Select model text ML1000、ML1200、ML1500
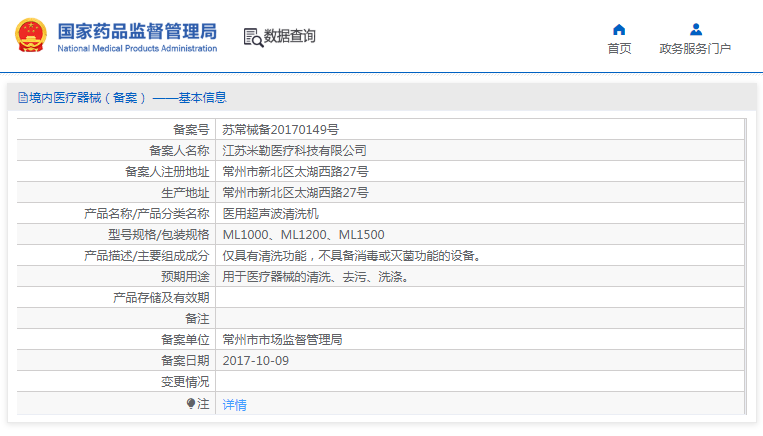This screenshot has height=436, width=763. point(304,235)
